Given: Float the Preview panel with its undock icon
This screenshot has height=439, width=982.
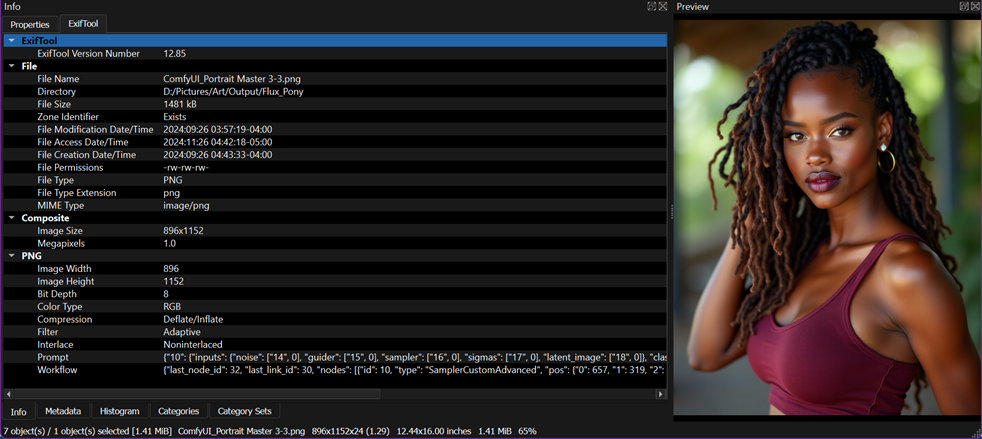Looking at the screenshot, I should 964,6.
